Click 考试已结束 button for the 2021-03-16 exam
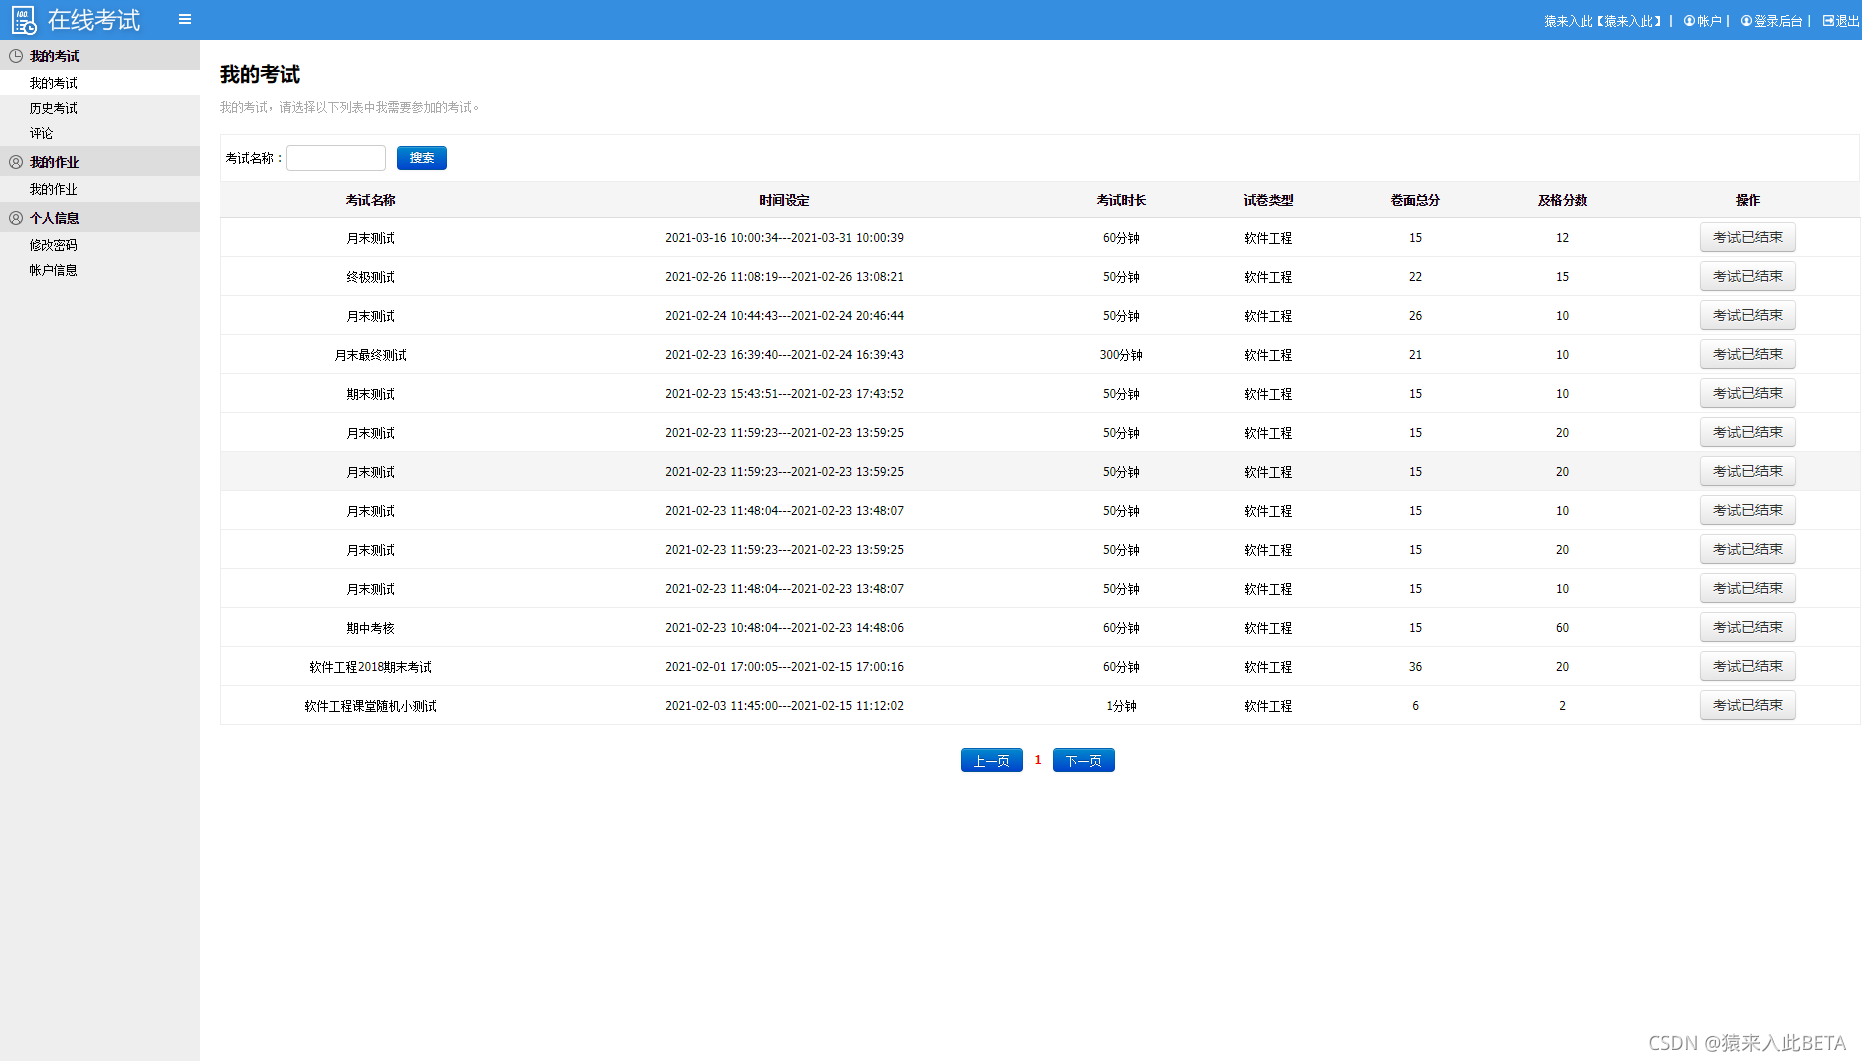Viewport: 1862px width, 1061px height. 1748,237
